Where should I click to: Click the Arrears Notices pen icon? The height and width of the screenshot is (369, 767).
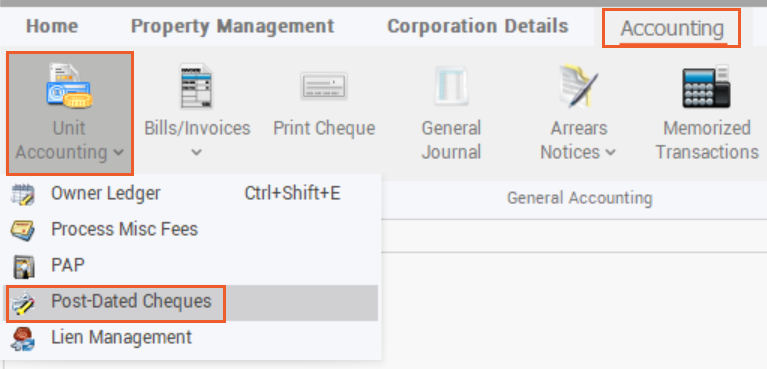click(579, 86)
